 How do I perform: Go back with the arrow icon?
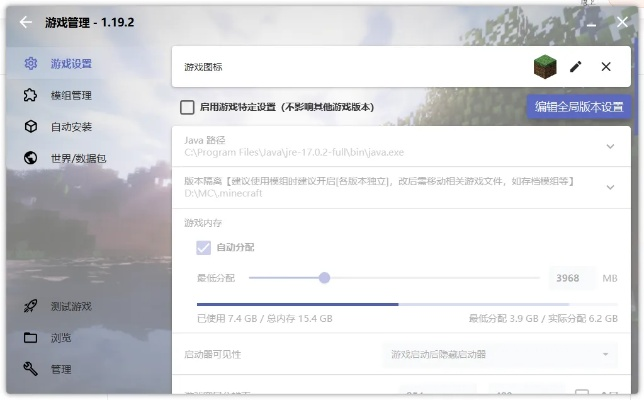coord(25,22)
